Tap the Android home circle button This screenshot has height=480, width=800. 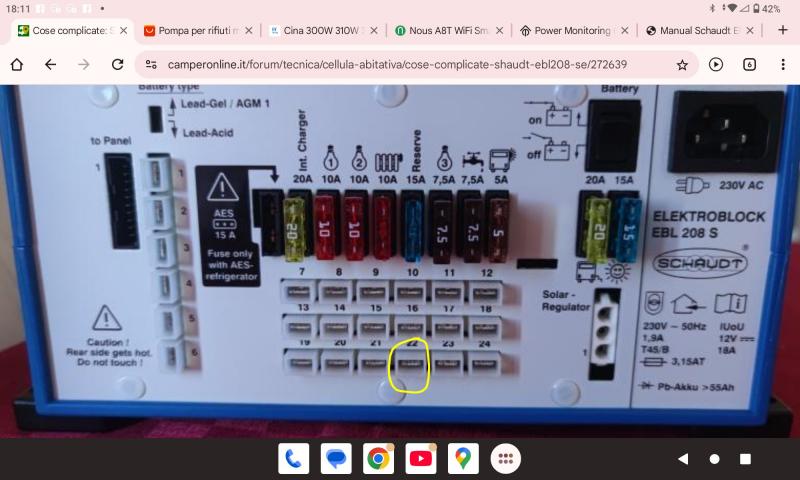tap(714, 459)
